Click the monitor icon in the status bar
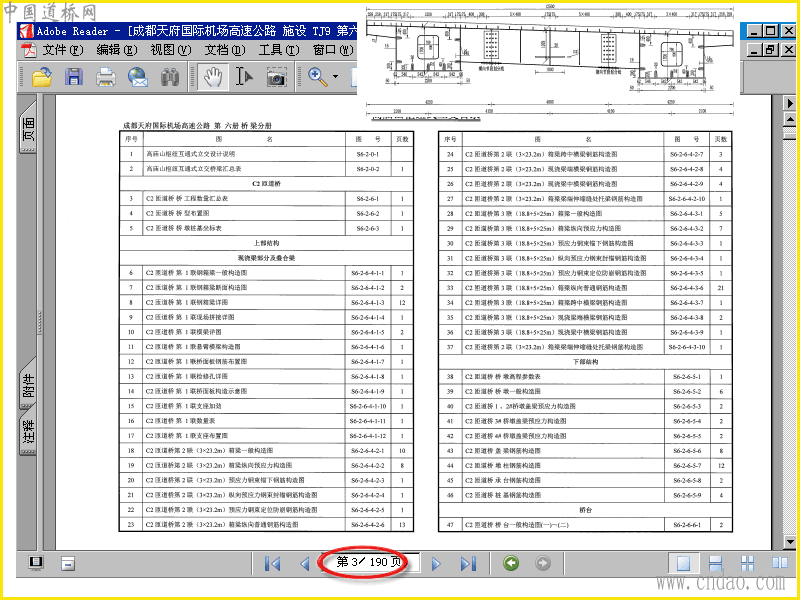 click(x=36, y=563)
